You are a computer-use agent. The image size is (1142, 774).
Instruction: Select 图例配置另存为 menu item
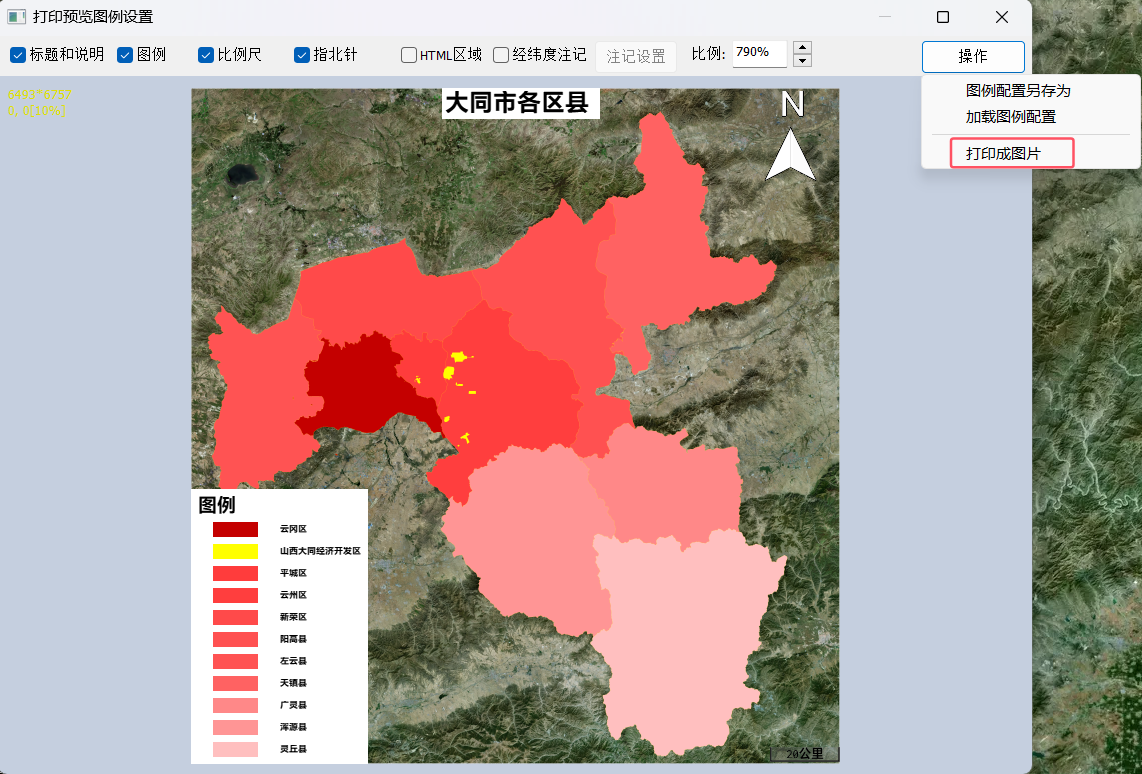point(1018,91)
